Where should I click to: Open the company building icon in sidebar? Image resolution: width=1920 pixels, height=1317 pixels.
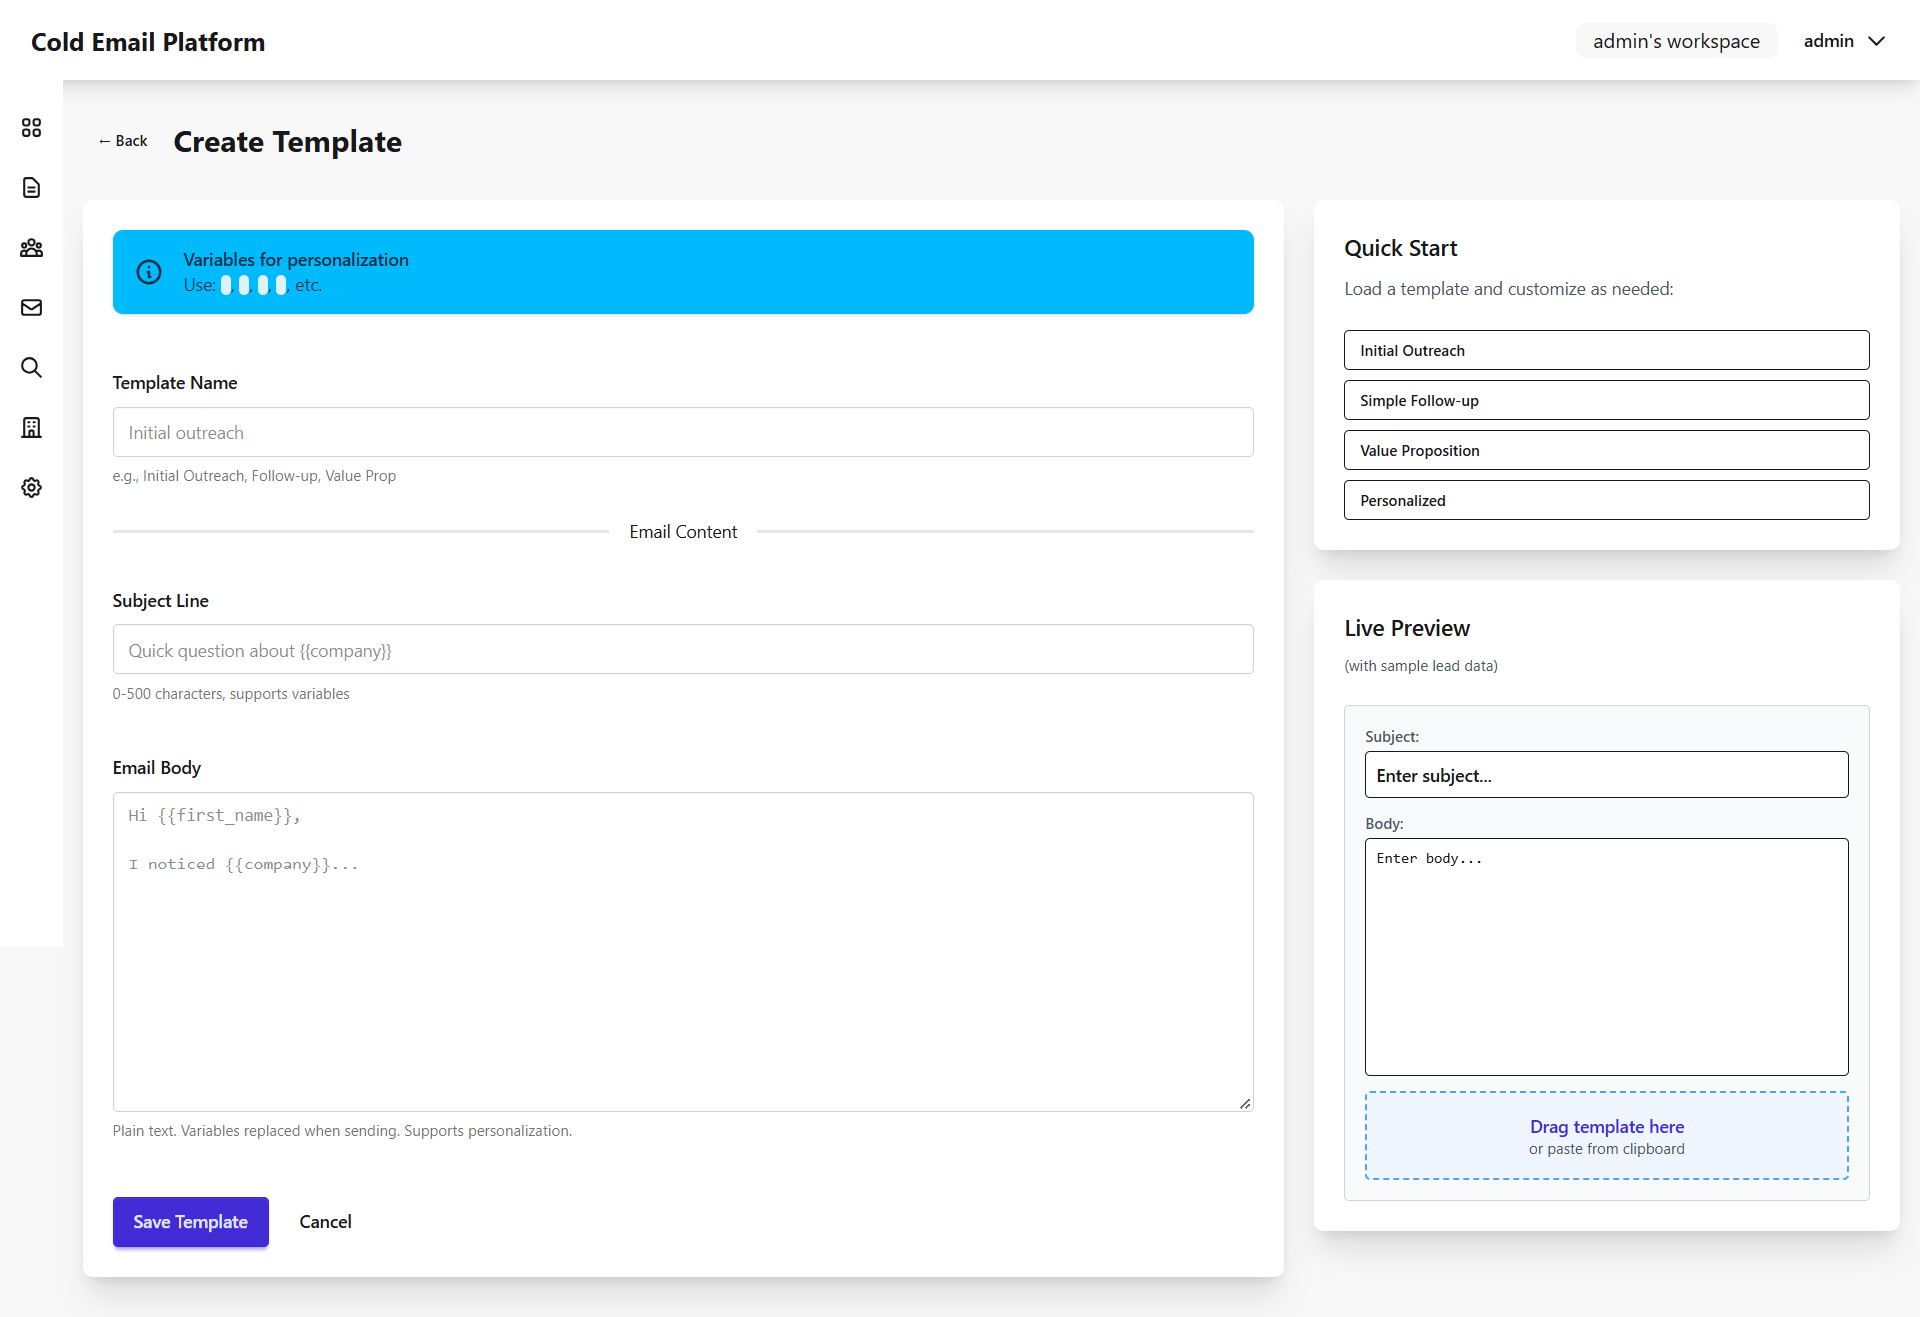pyautogui.click(x=31, y=428)
